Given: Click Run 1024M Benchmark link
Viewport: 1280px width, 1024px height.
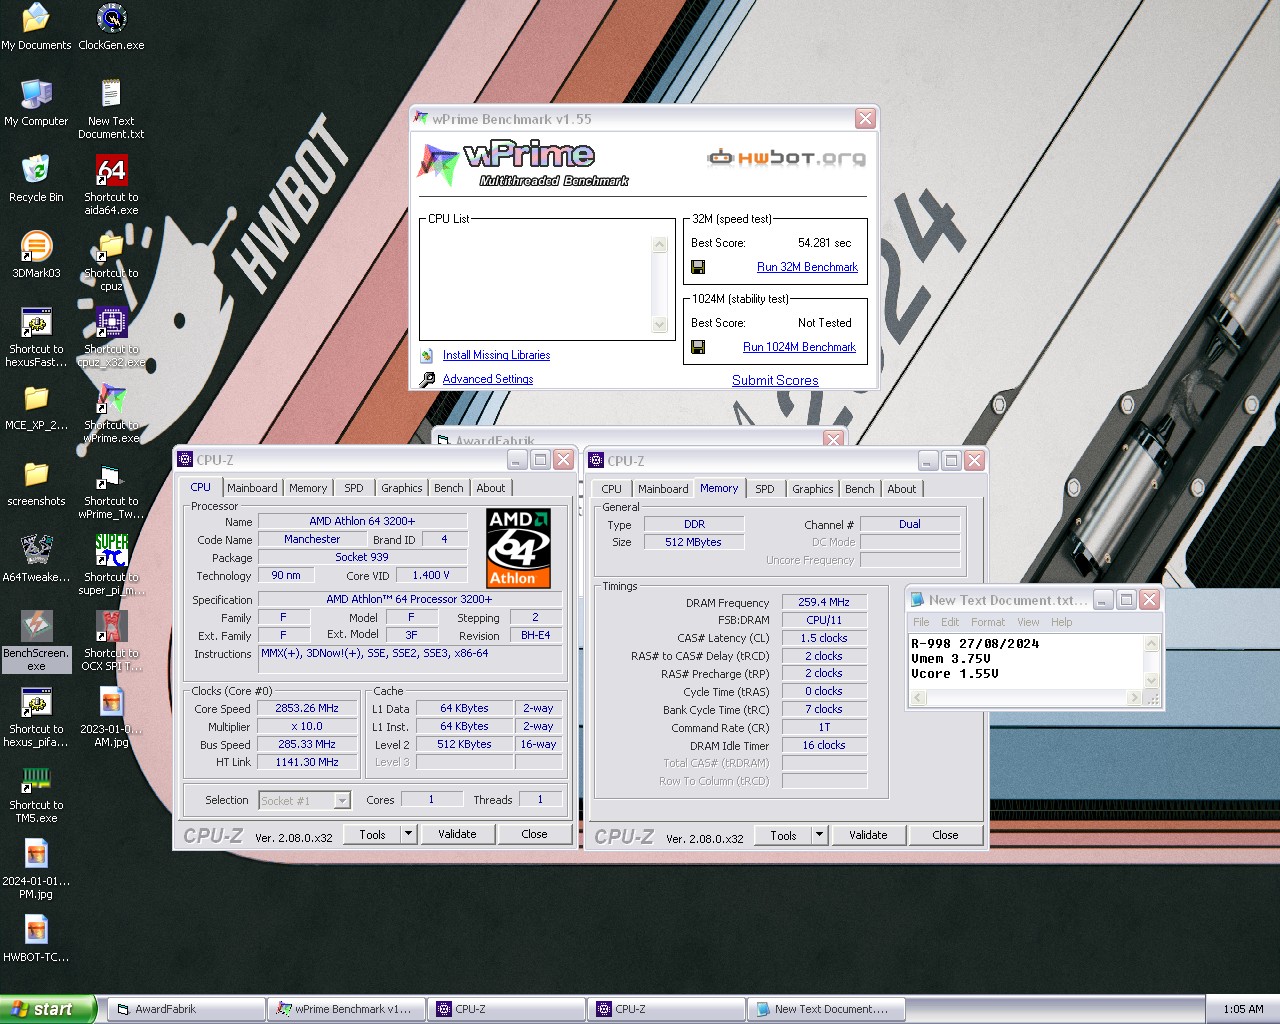Looking at the screenshot, I should [x=799, y=347].
